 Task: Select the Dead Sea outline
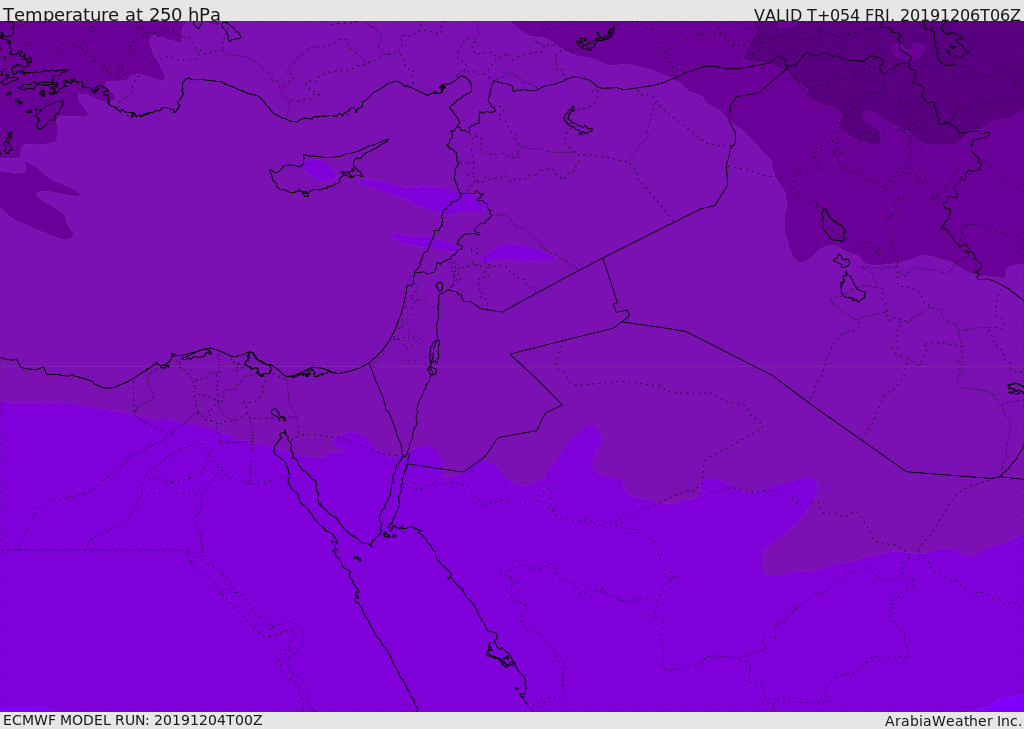(434, 353)
